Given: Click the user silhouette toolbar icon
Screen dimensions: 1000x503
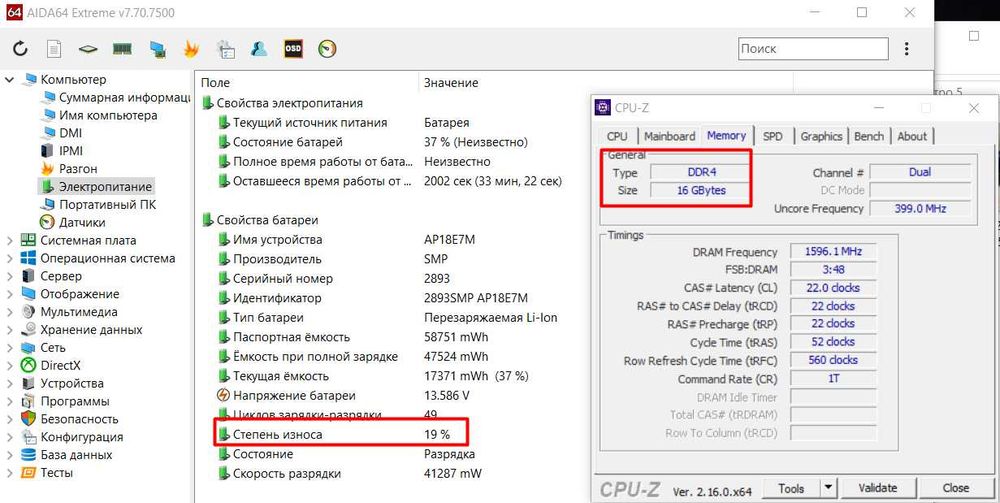Looking at the screenshot, I should tap(259, 48).
